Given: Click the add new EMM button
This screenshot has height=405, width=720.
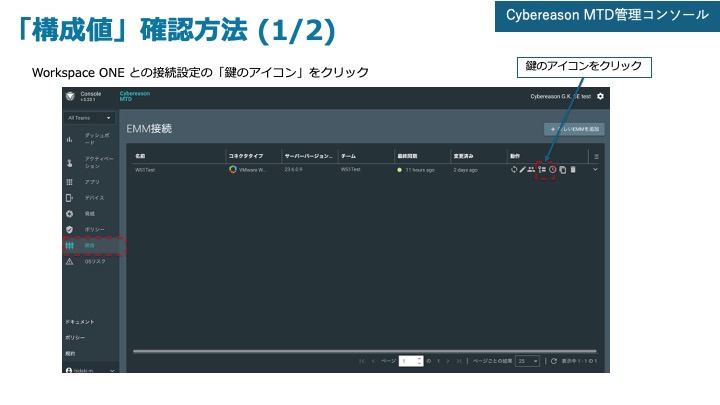Looking at the screenshot, I should coord(574,129).
